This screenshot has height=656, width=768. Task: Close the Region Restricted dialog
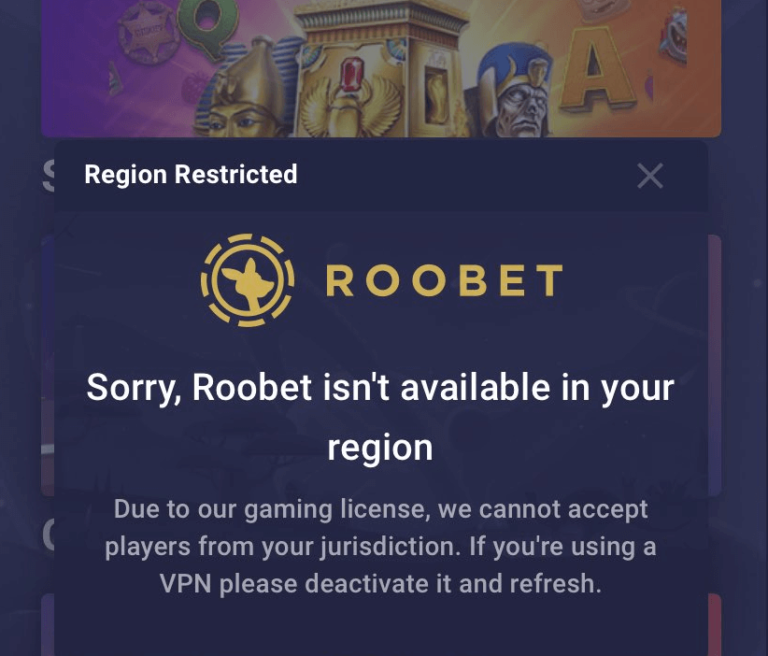tap(650, 176)
